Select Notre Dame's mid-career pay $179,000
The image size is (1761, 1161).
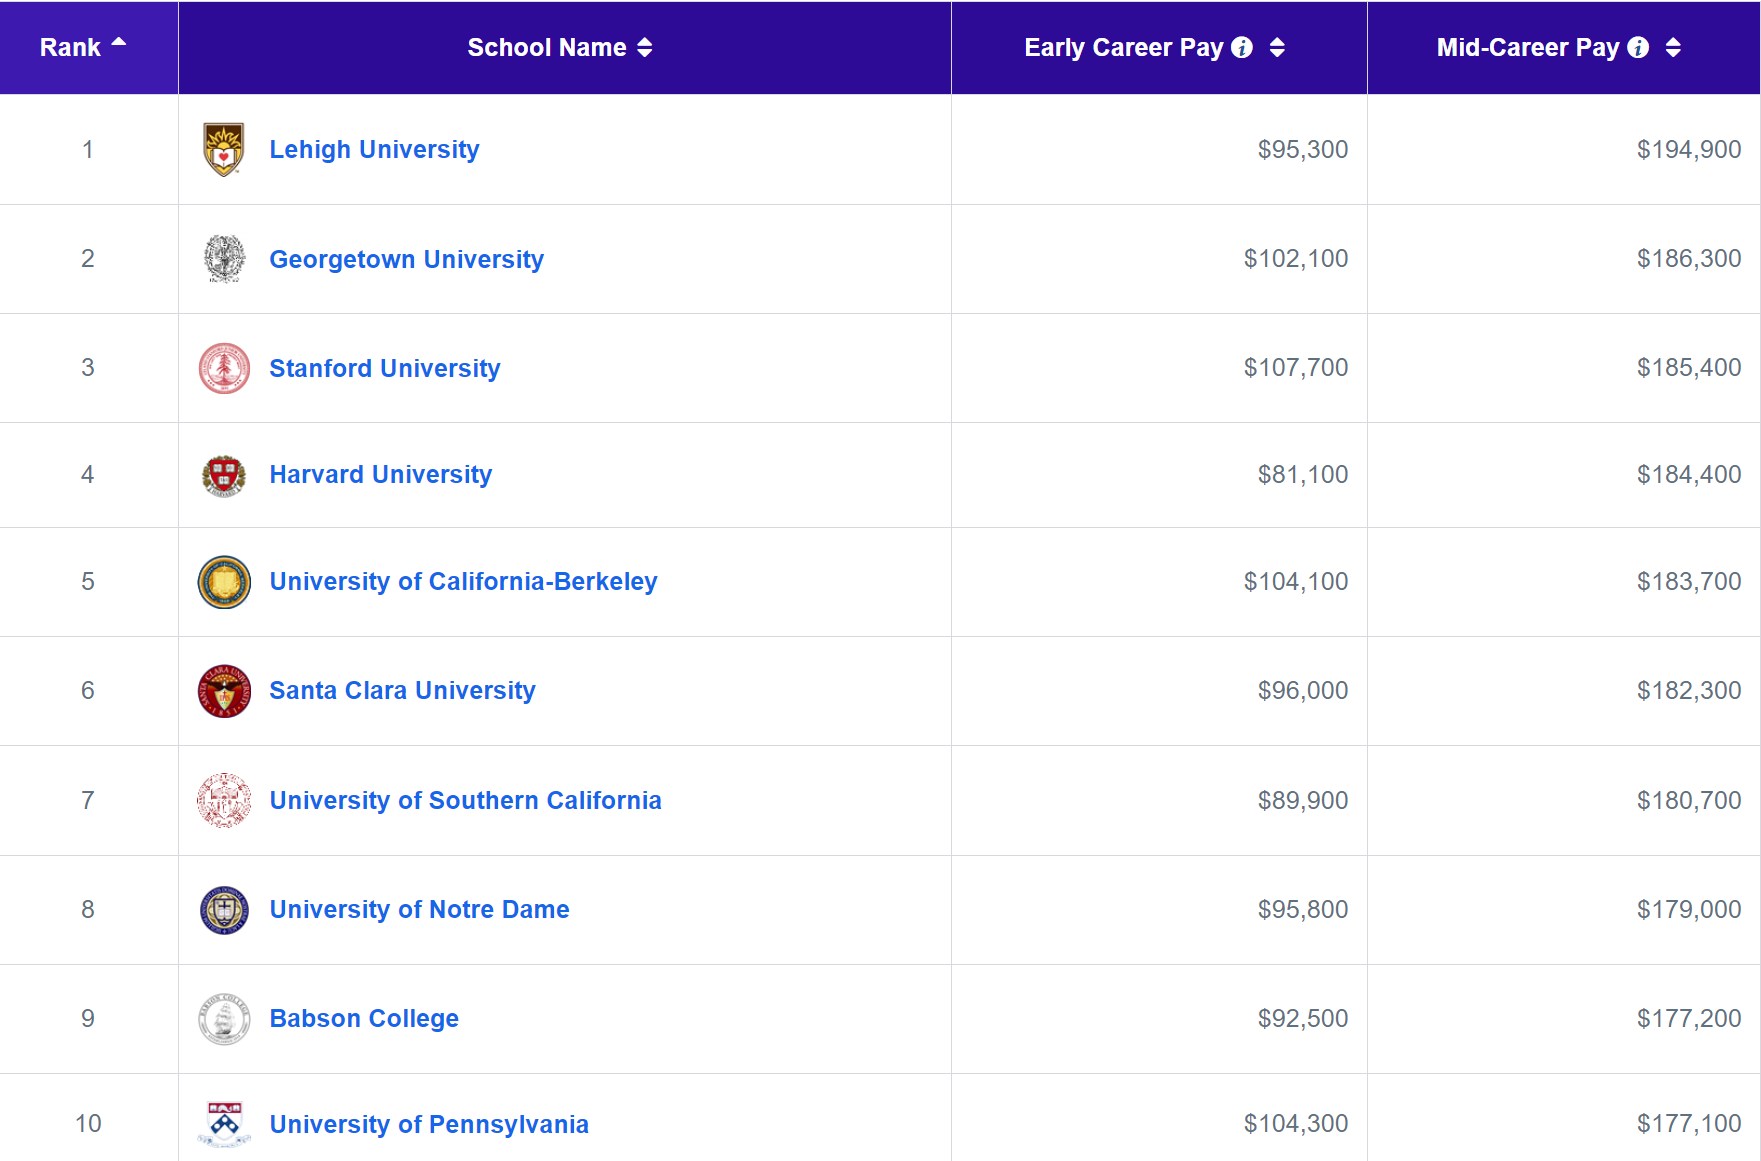1688,909
